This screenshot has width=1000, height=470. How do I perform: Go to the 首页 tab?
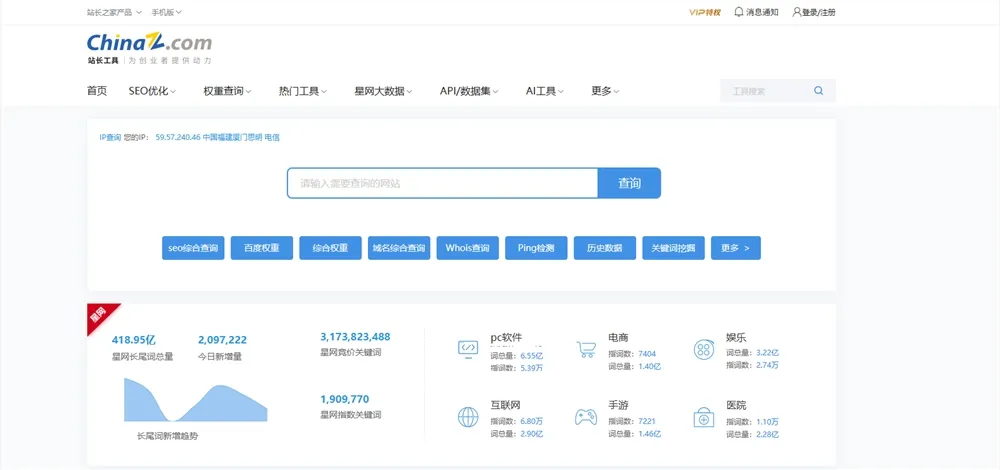[x=97, y=91]
